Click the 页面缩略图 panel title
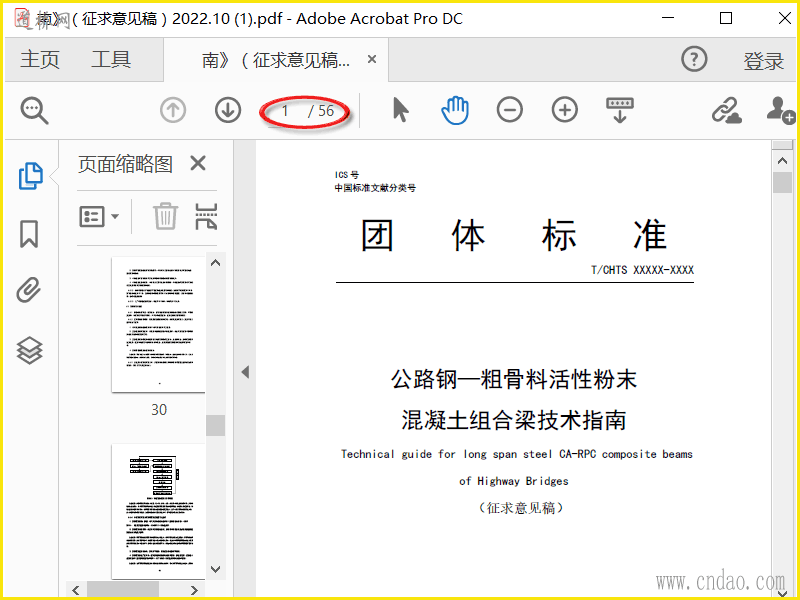This screenshot has width=800, height=600. (125, 164)
